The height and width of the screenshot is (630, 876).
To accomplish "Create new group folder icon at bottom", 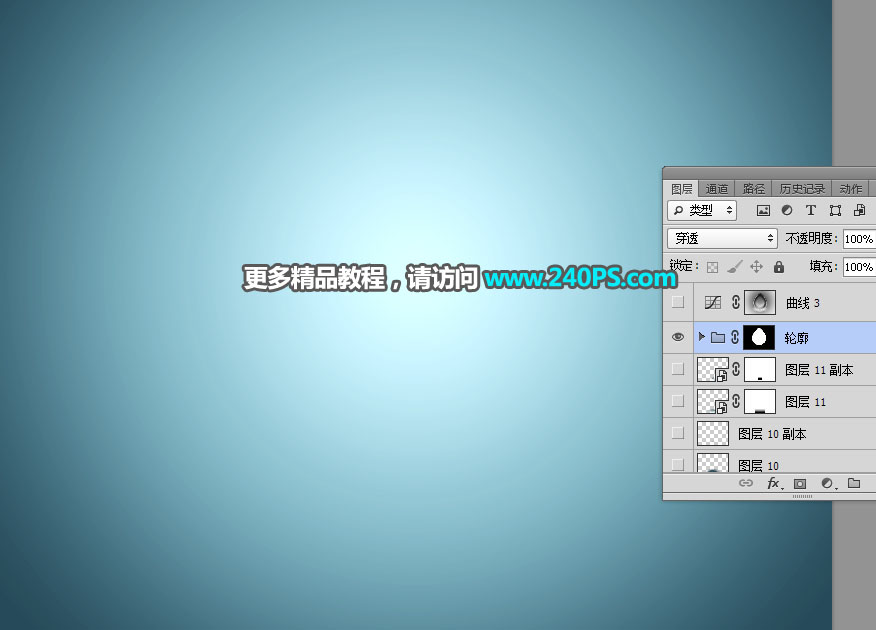I will click(854, 483).
